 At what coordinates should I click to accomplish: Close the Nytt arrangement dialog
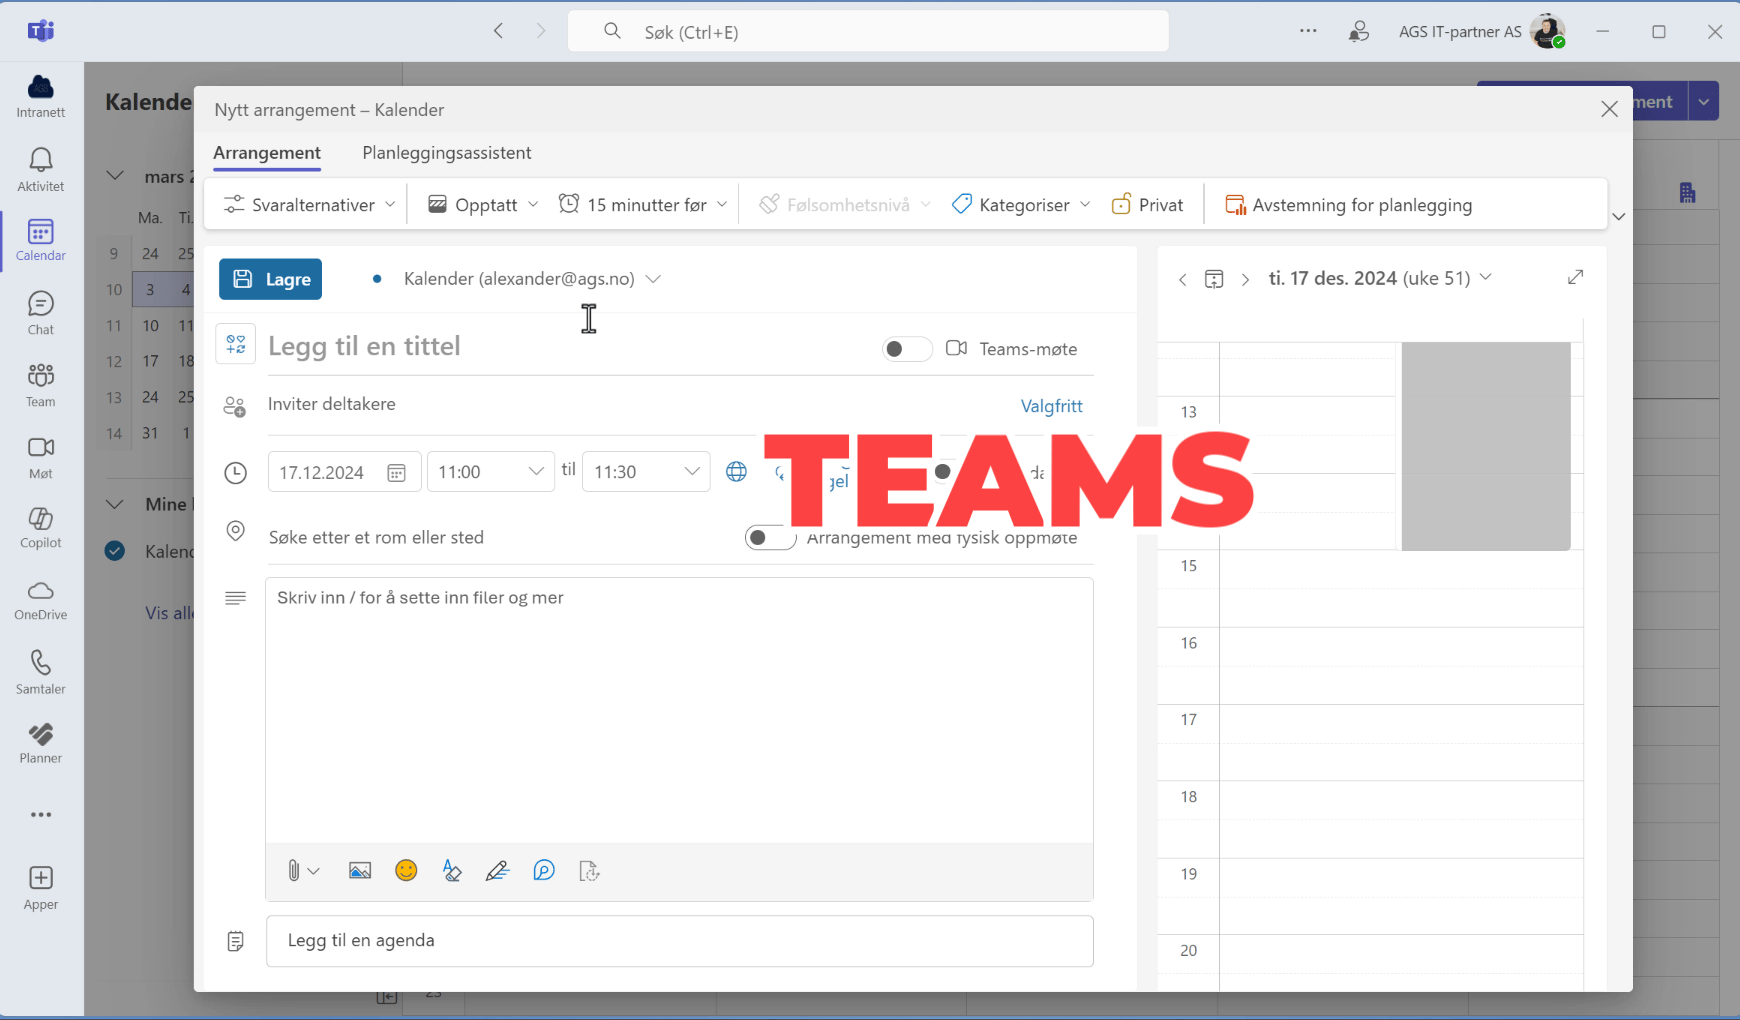coord(1609,109)
